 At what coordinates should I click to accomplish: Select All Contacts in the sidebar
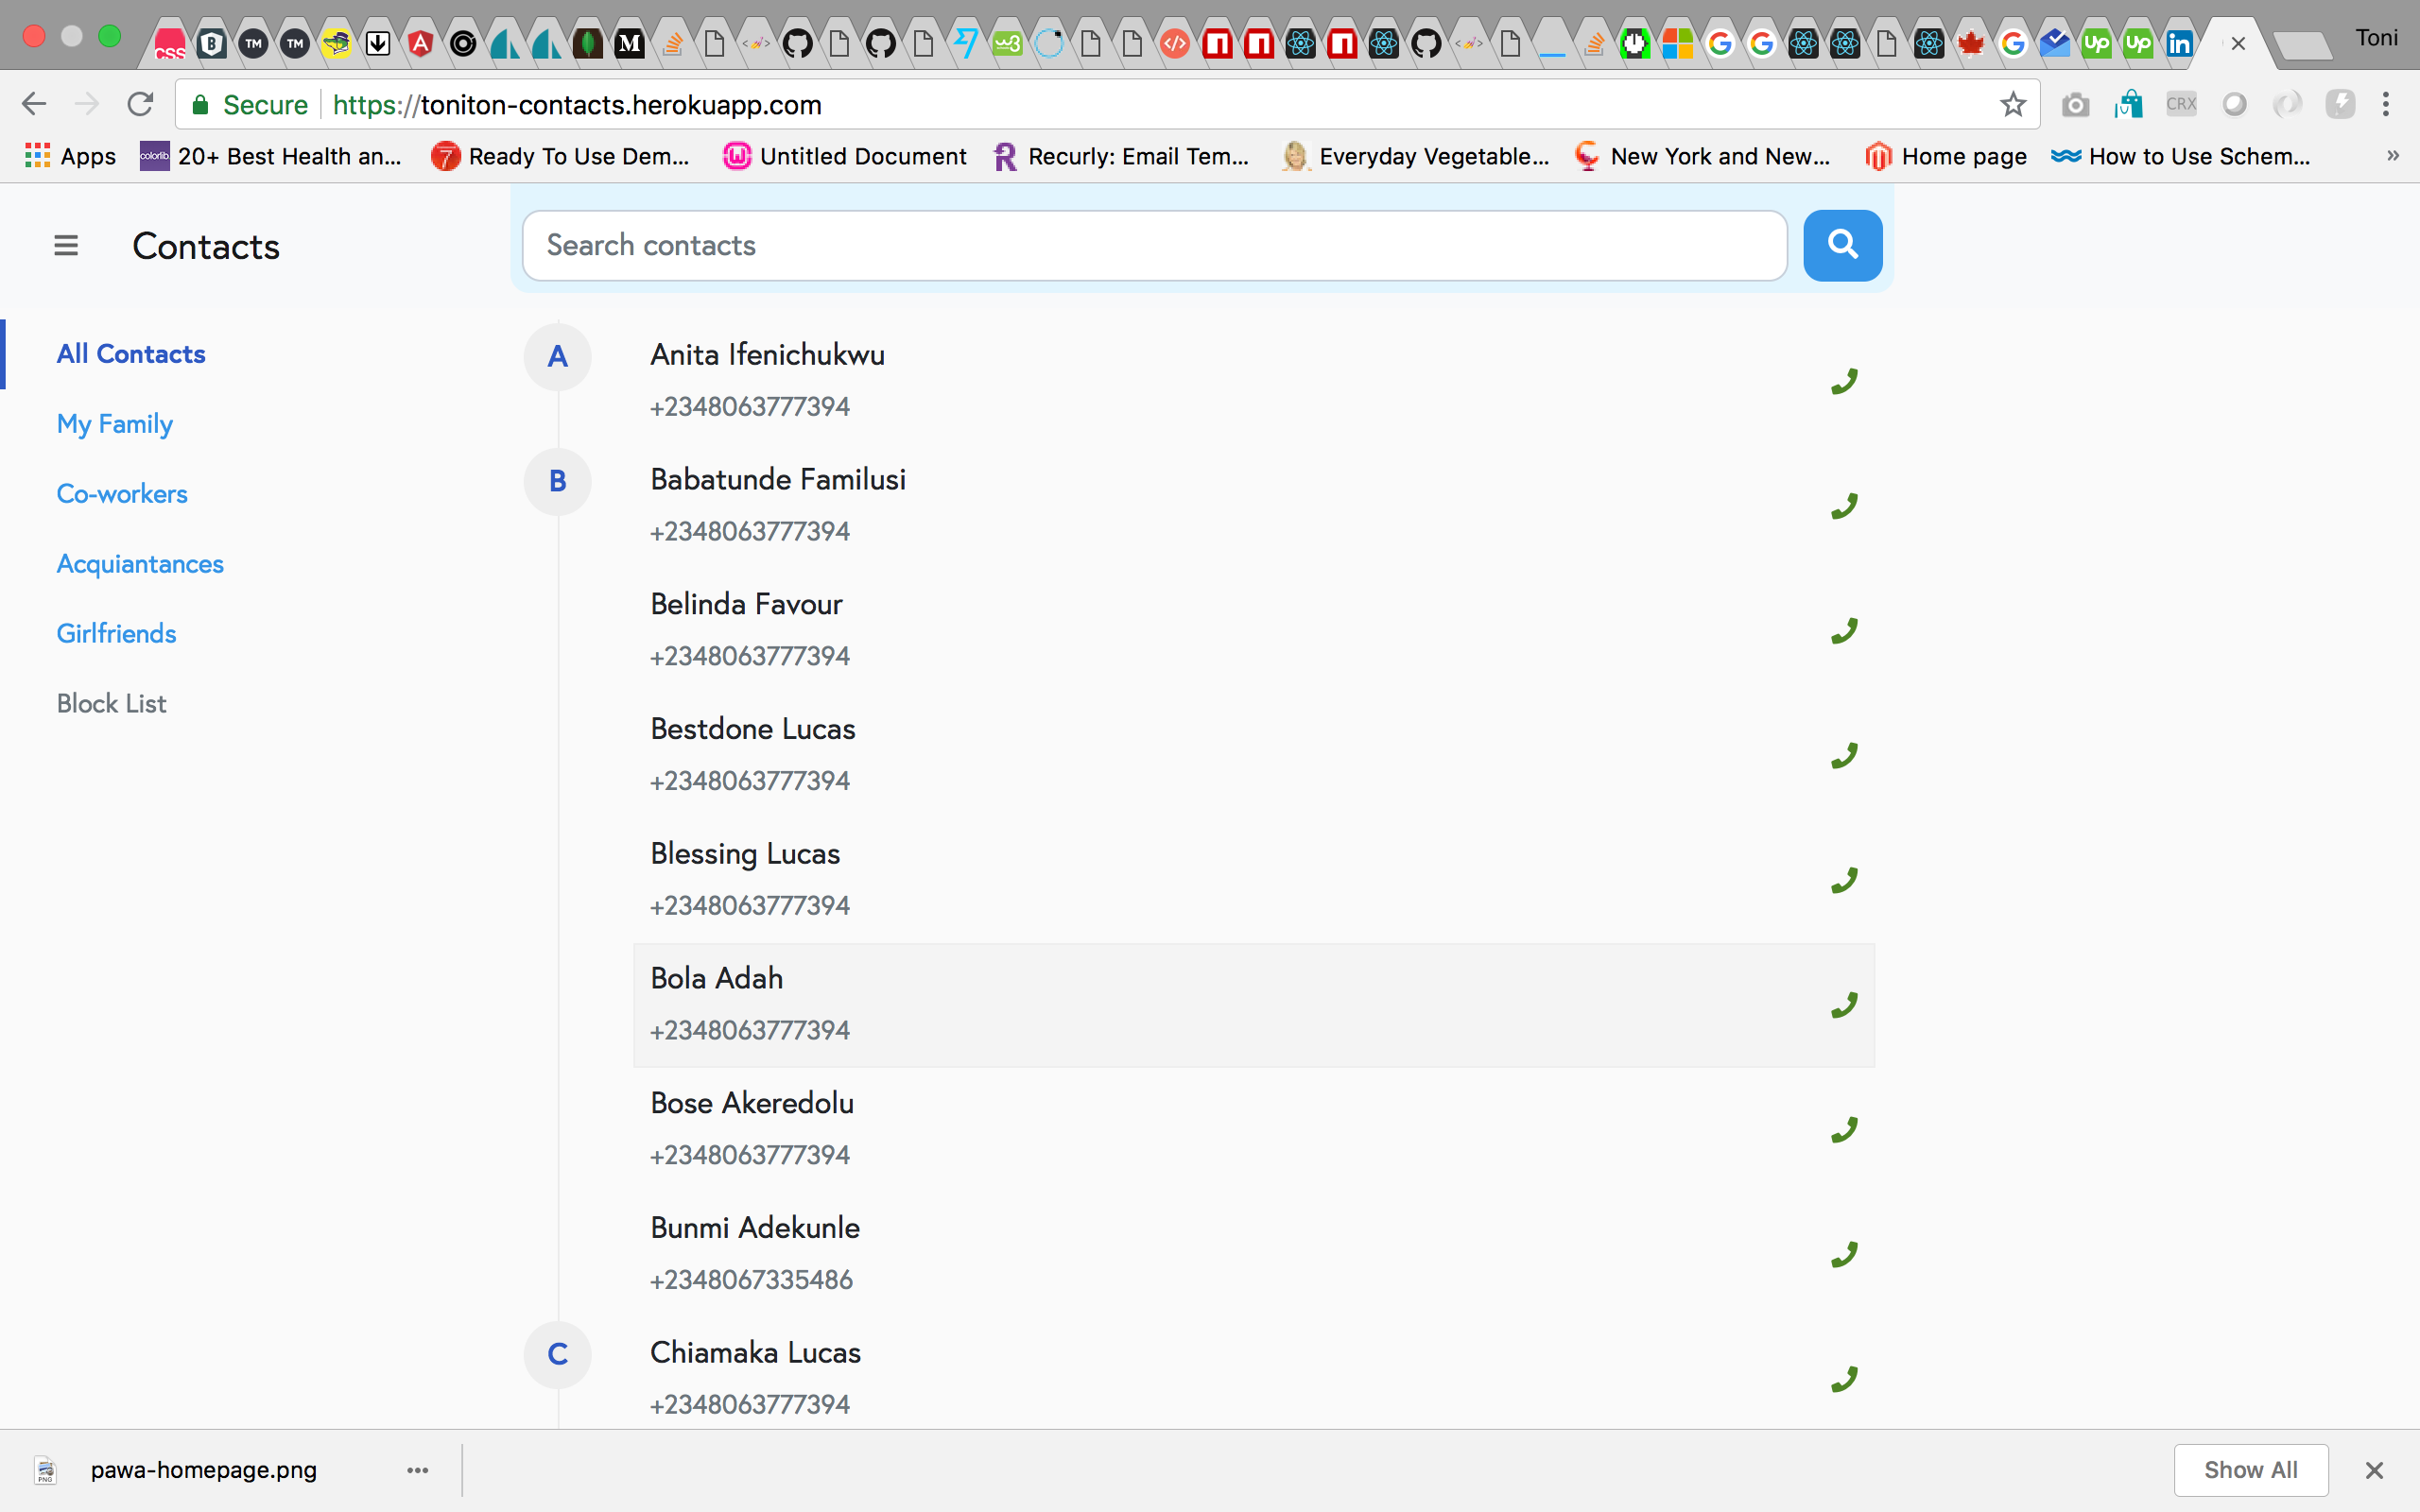131,354
